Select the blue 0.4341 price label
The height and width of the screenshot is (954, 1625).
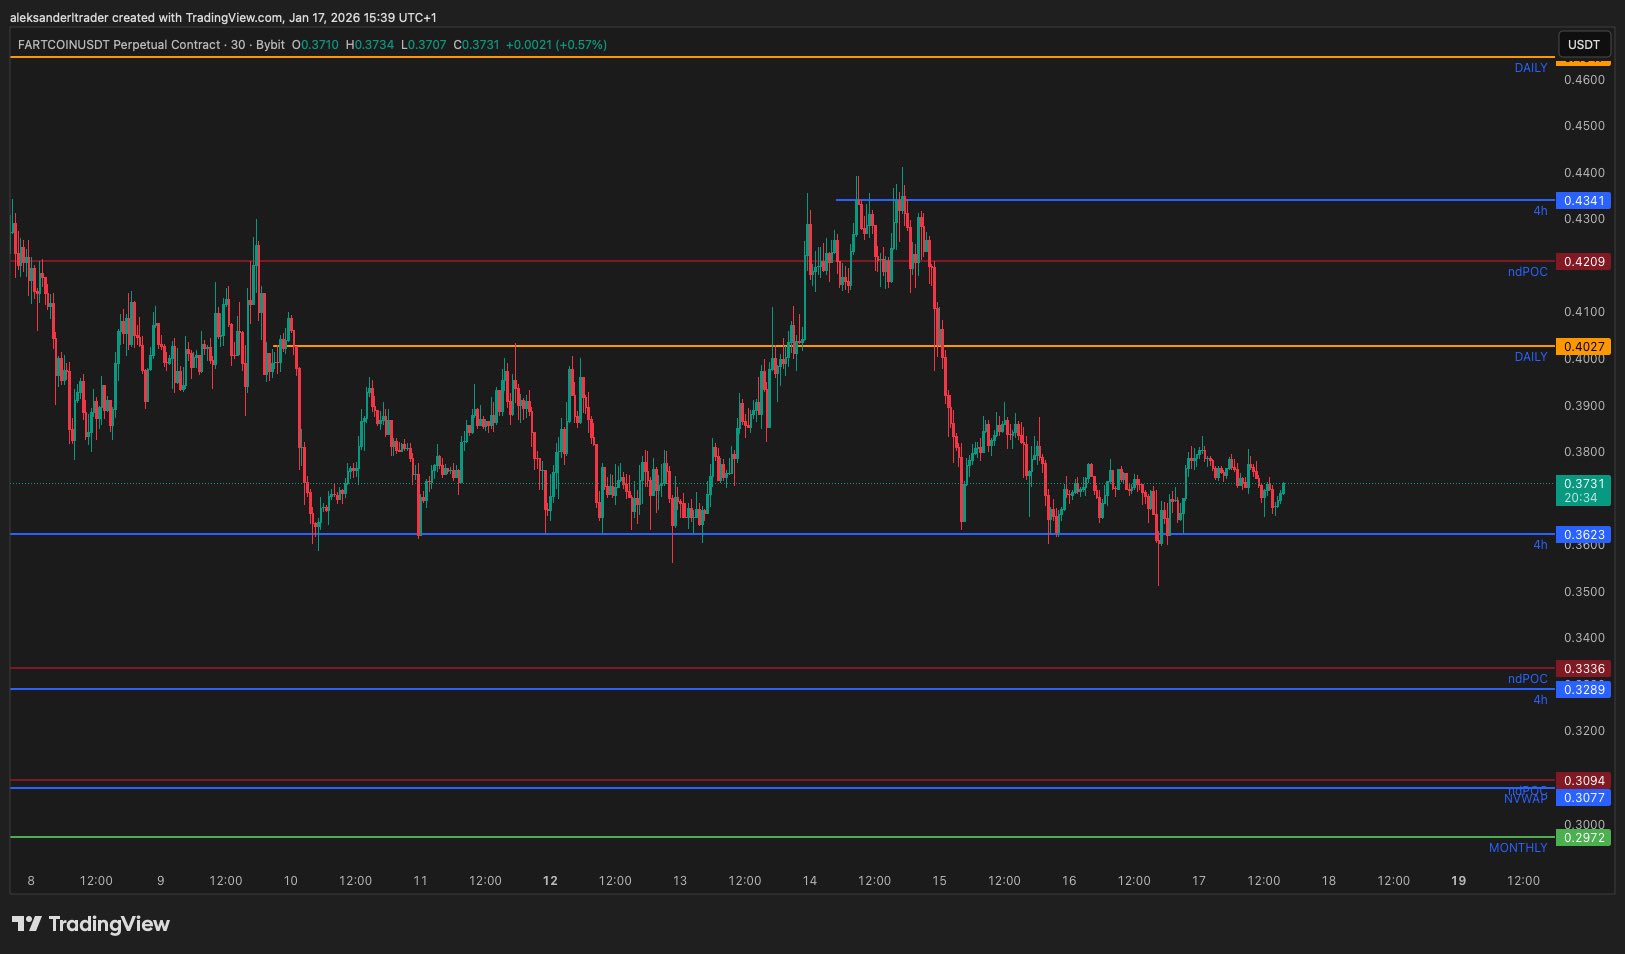1583,201
